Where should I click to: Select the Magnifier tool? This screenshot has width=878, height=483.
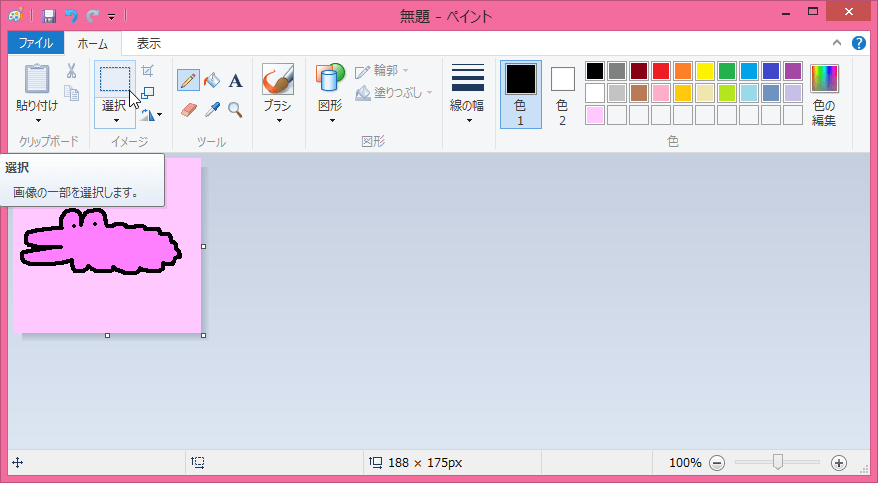point(235,110)
